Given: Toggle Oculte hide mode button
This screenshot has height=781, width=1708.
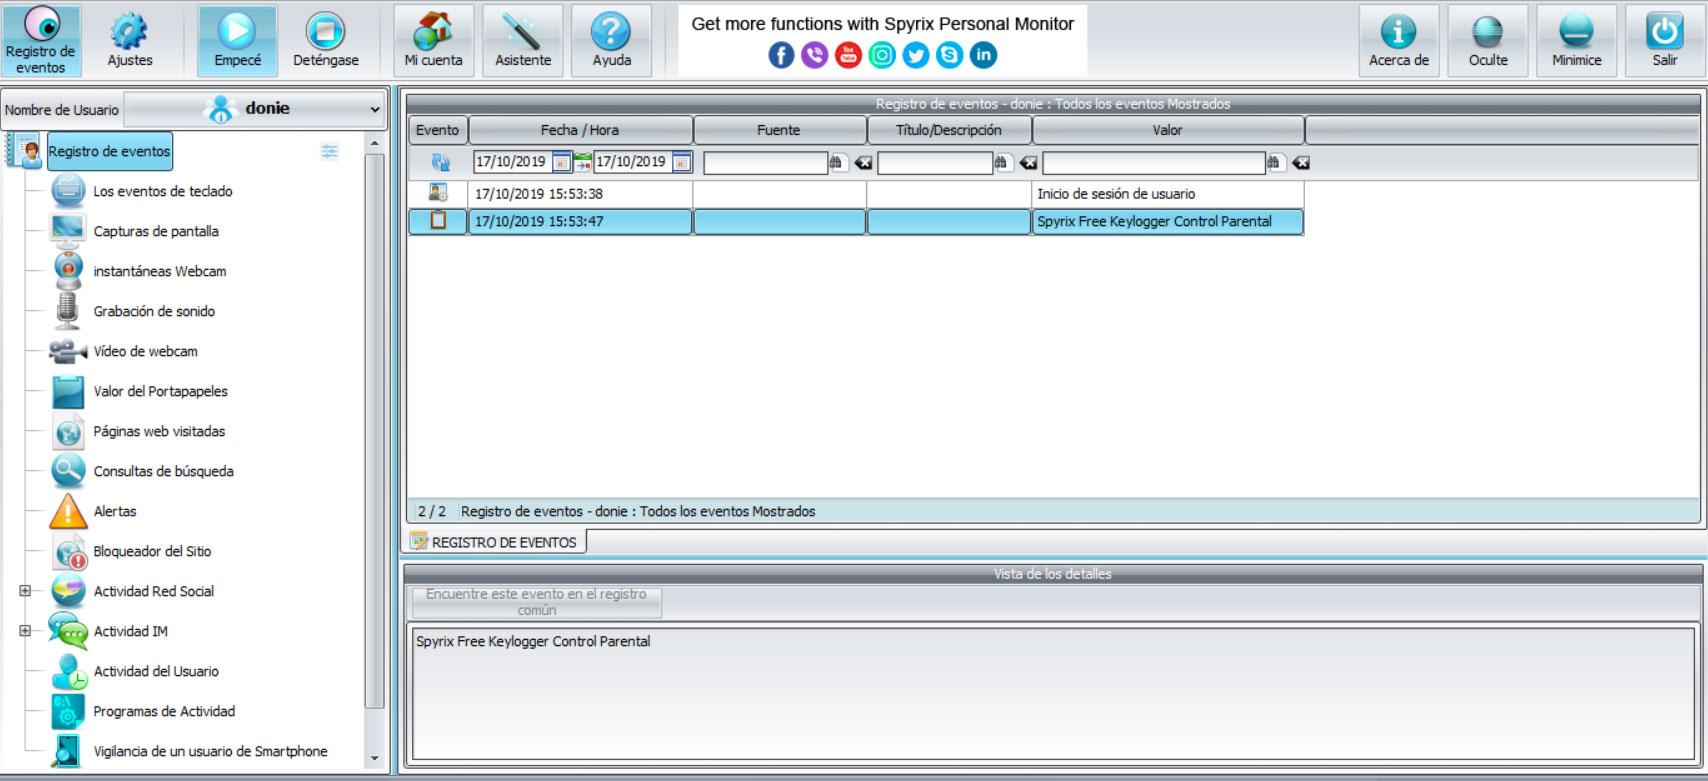Looking at the screenshot, I should click(x=1487, y=41).
